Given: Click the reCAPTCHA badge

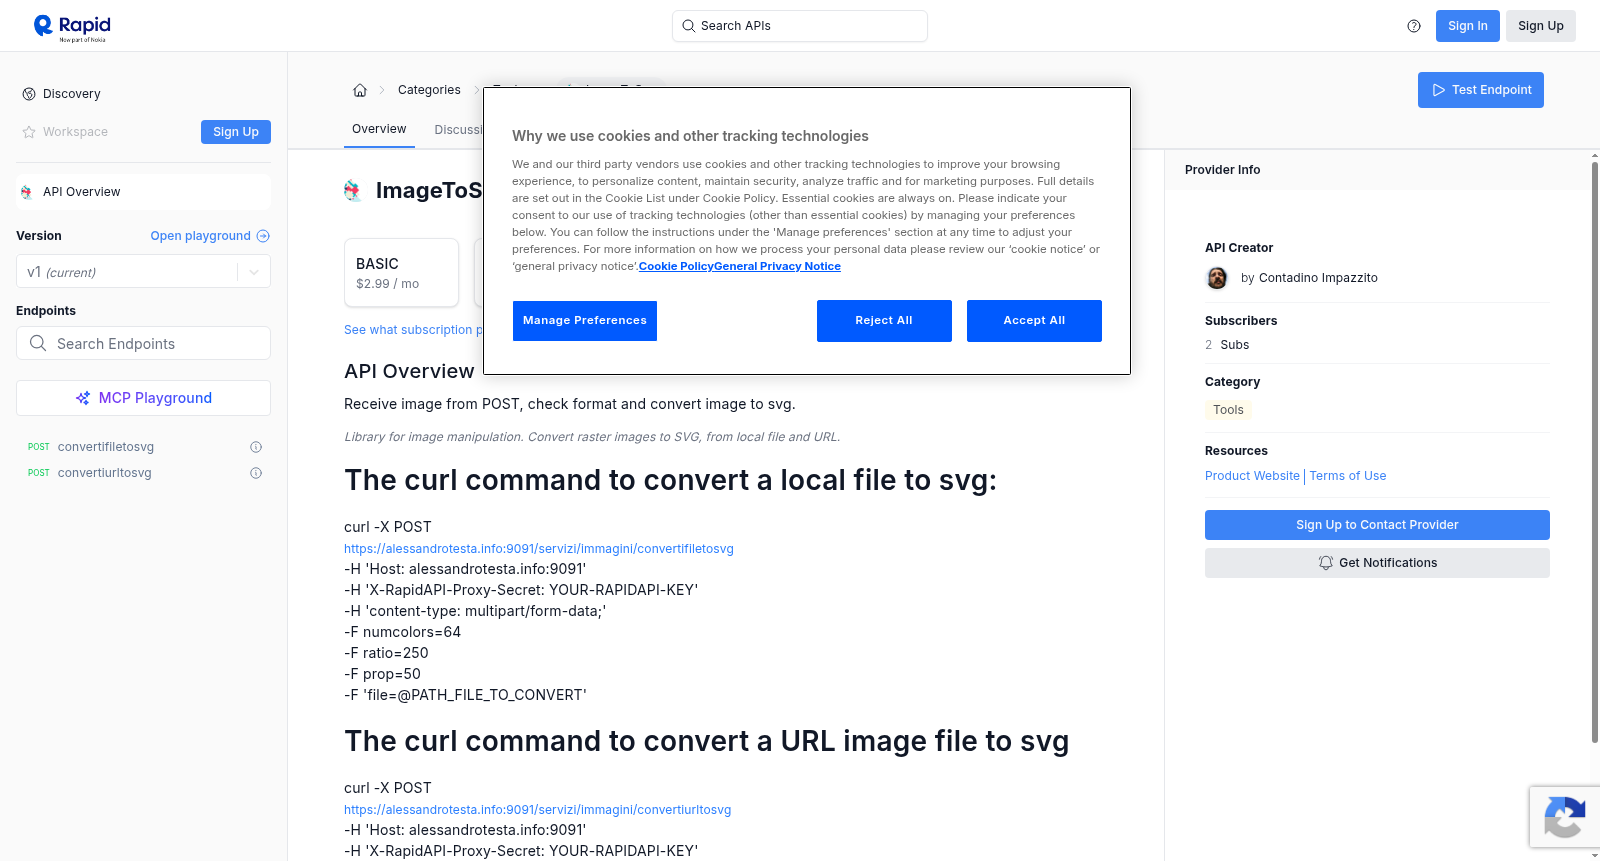Looking at the screenshot, I should pos(1564,817).
